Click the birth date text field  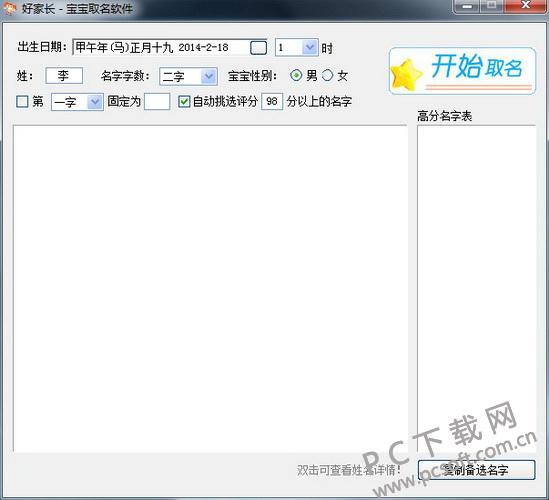click(161, 47)
